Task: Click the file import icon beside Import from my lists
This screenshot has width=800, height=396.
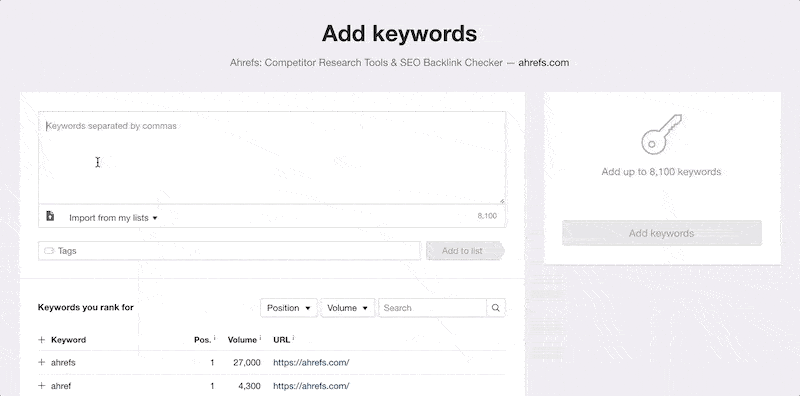Action: tap(50, 216)
